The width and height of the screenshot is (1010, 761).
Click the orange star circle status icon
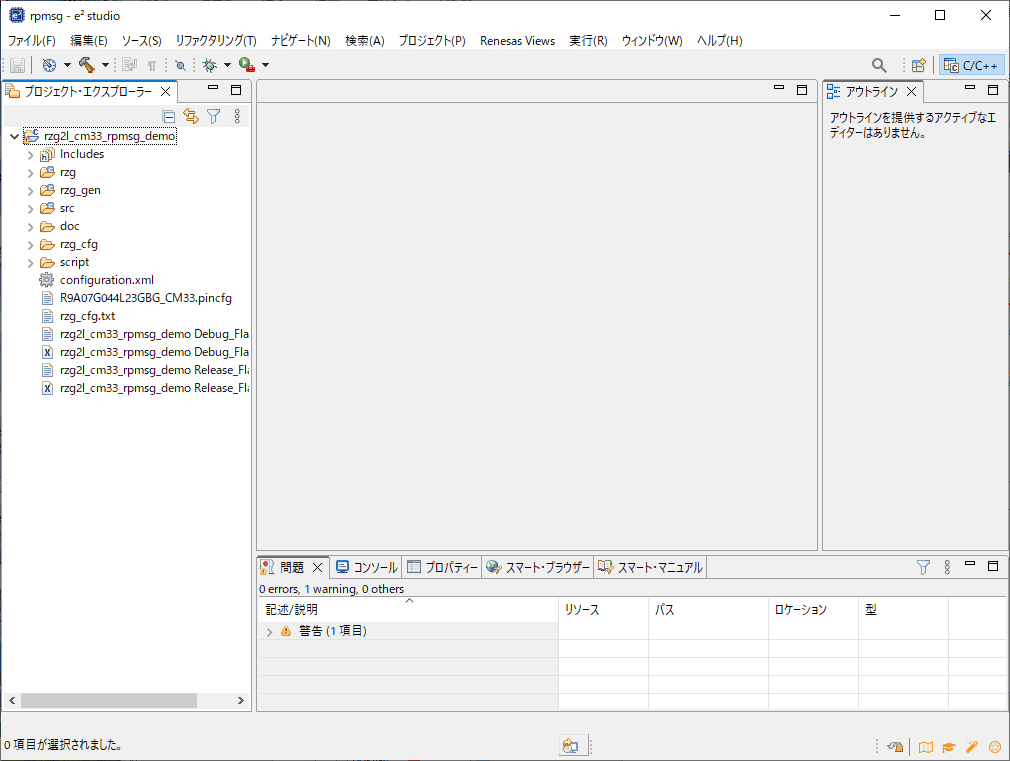point(995,747)
